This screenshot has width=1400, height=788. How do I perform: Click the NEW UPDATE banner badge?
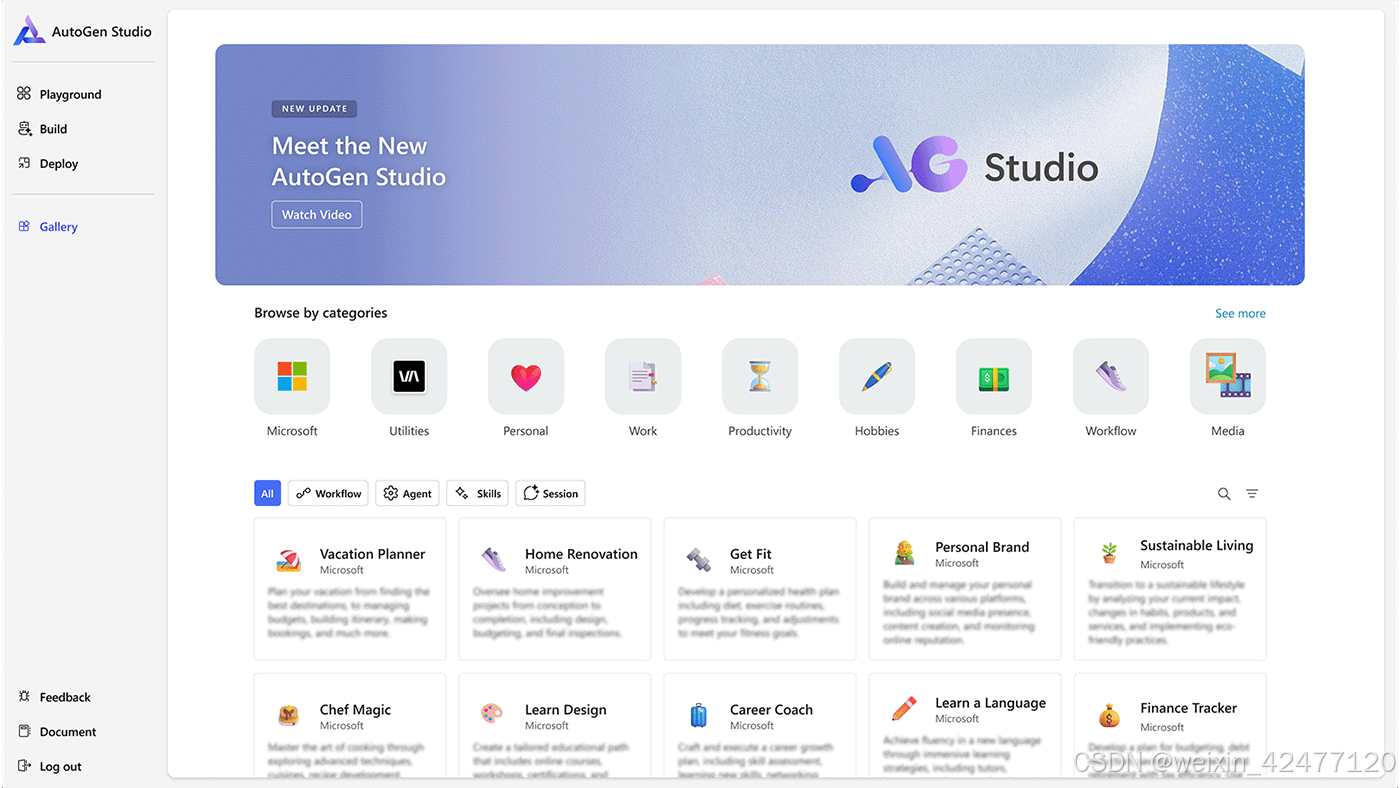click(x=314, y=109)
